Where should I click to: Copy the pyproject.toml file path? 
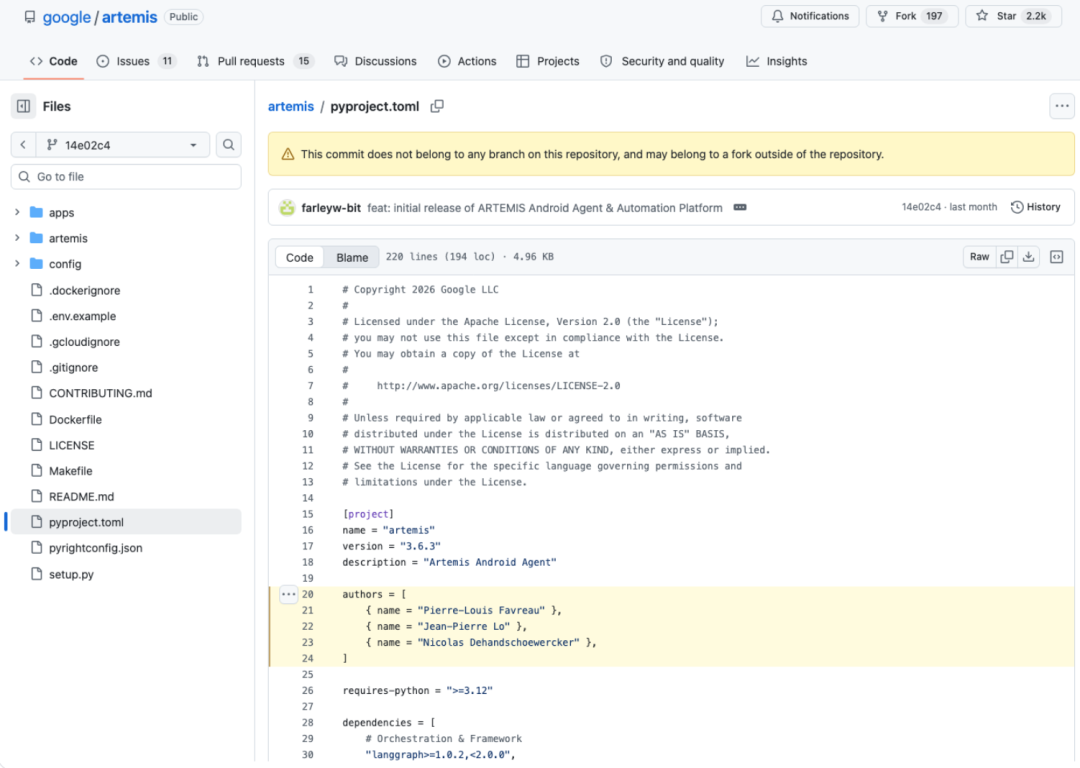[437, 106]
